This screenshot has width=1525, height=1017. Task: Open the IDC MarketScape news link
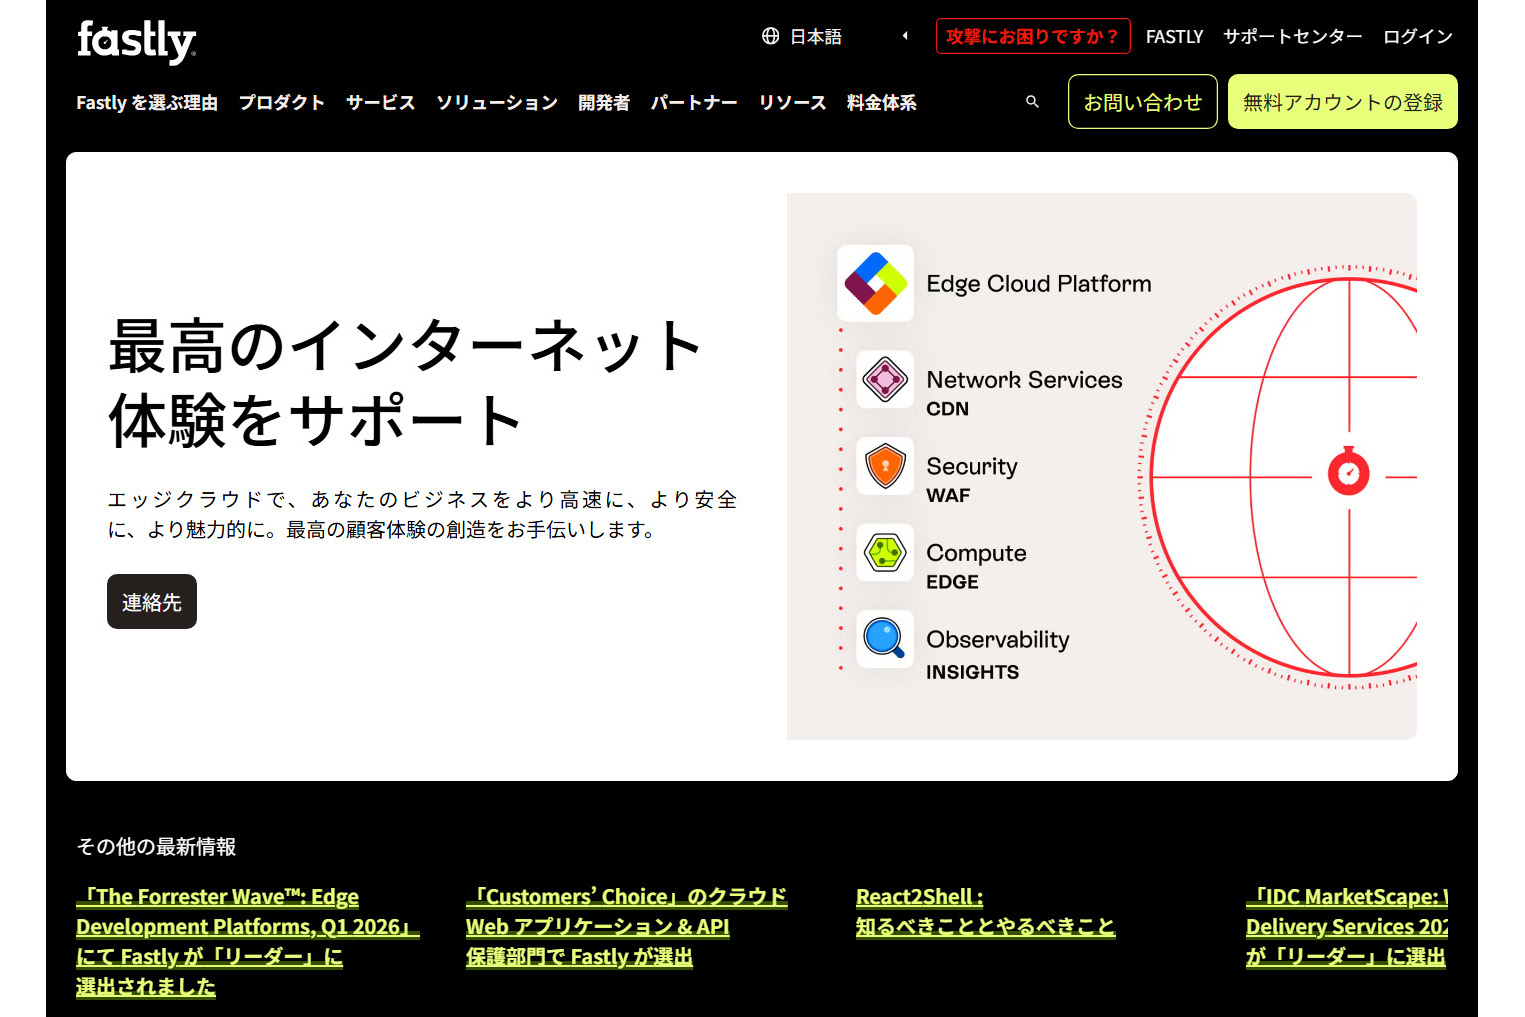(x=1347, y=926)
